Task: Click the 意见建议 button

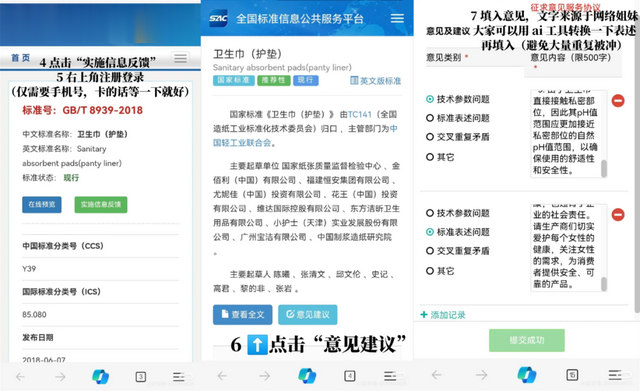Action: pos(308,315)
